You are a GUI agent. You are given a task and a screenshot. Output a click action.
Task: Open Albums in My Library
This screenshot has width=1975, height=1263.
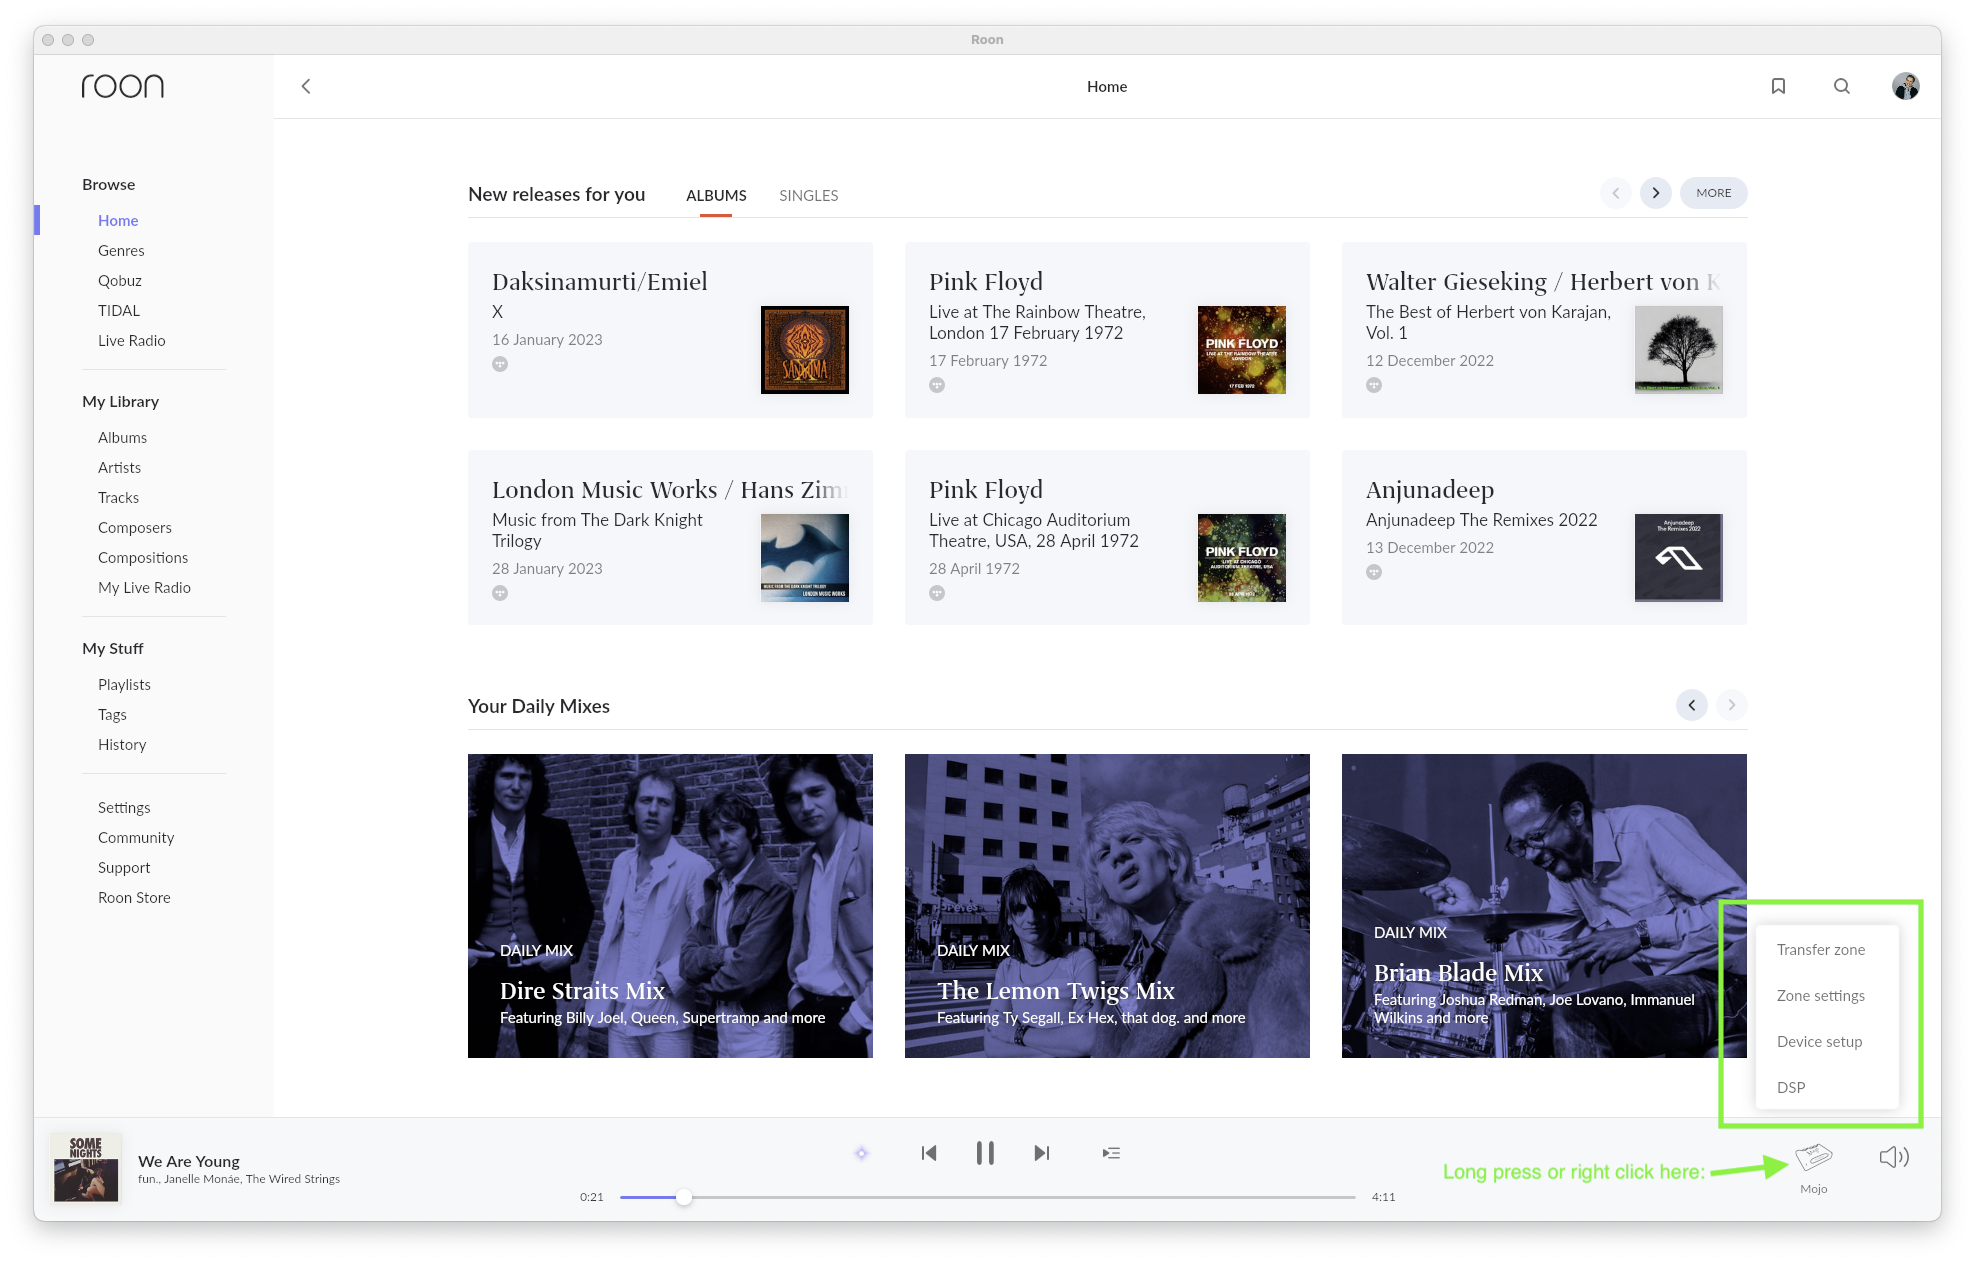pyautogui.click(x=122, y=437)
